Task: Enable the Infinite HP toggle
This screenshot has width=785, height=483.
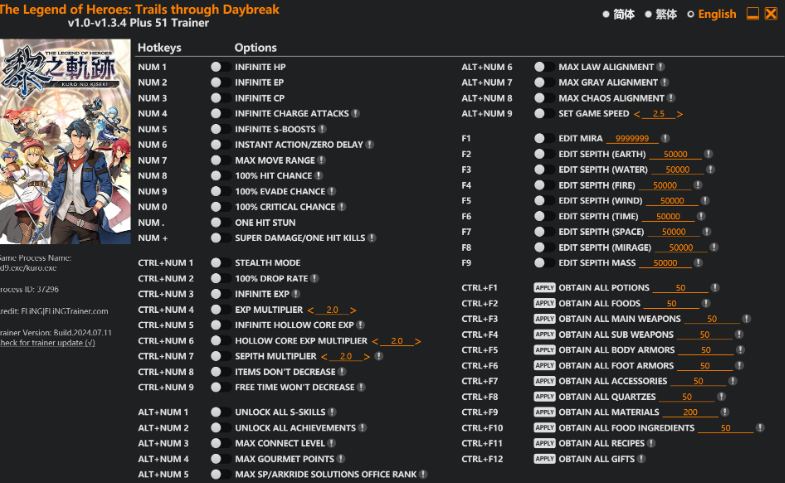Action: (x=216, y=67)
